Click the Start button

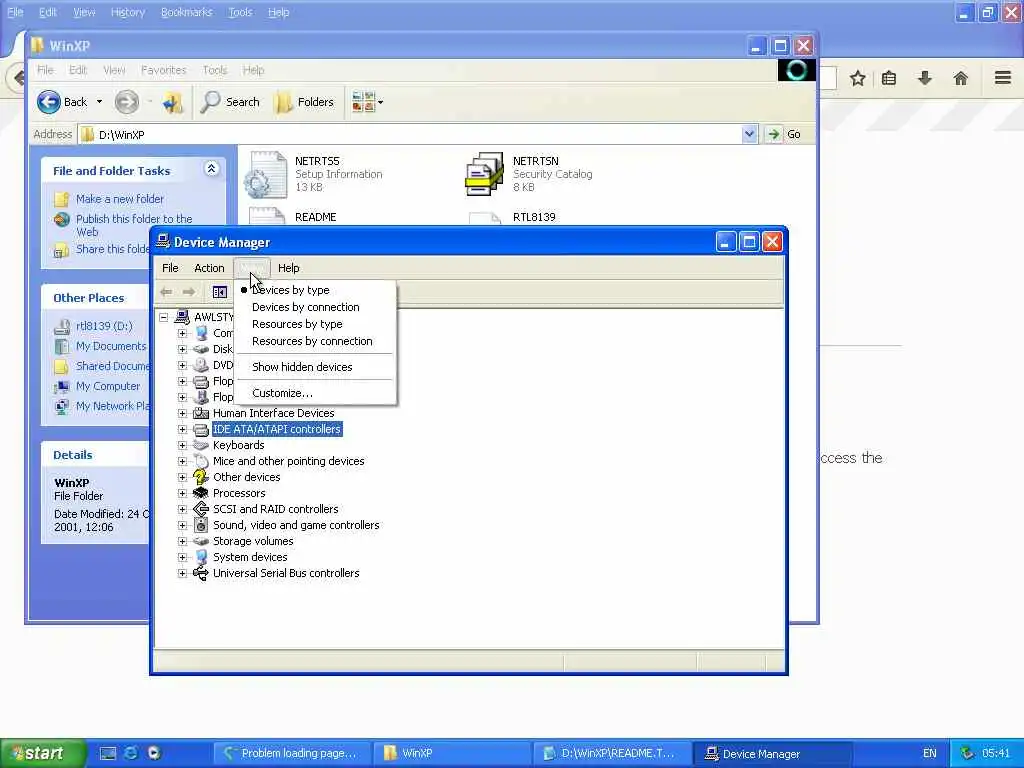click(x=43, y=753)
